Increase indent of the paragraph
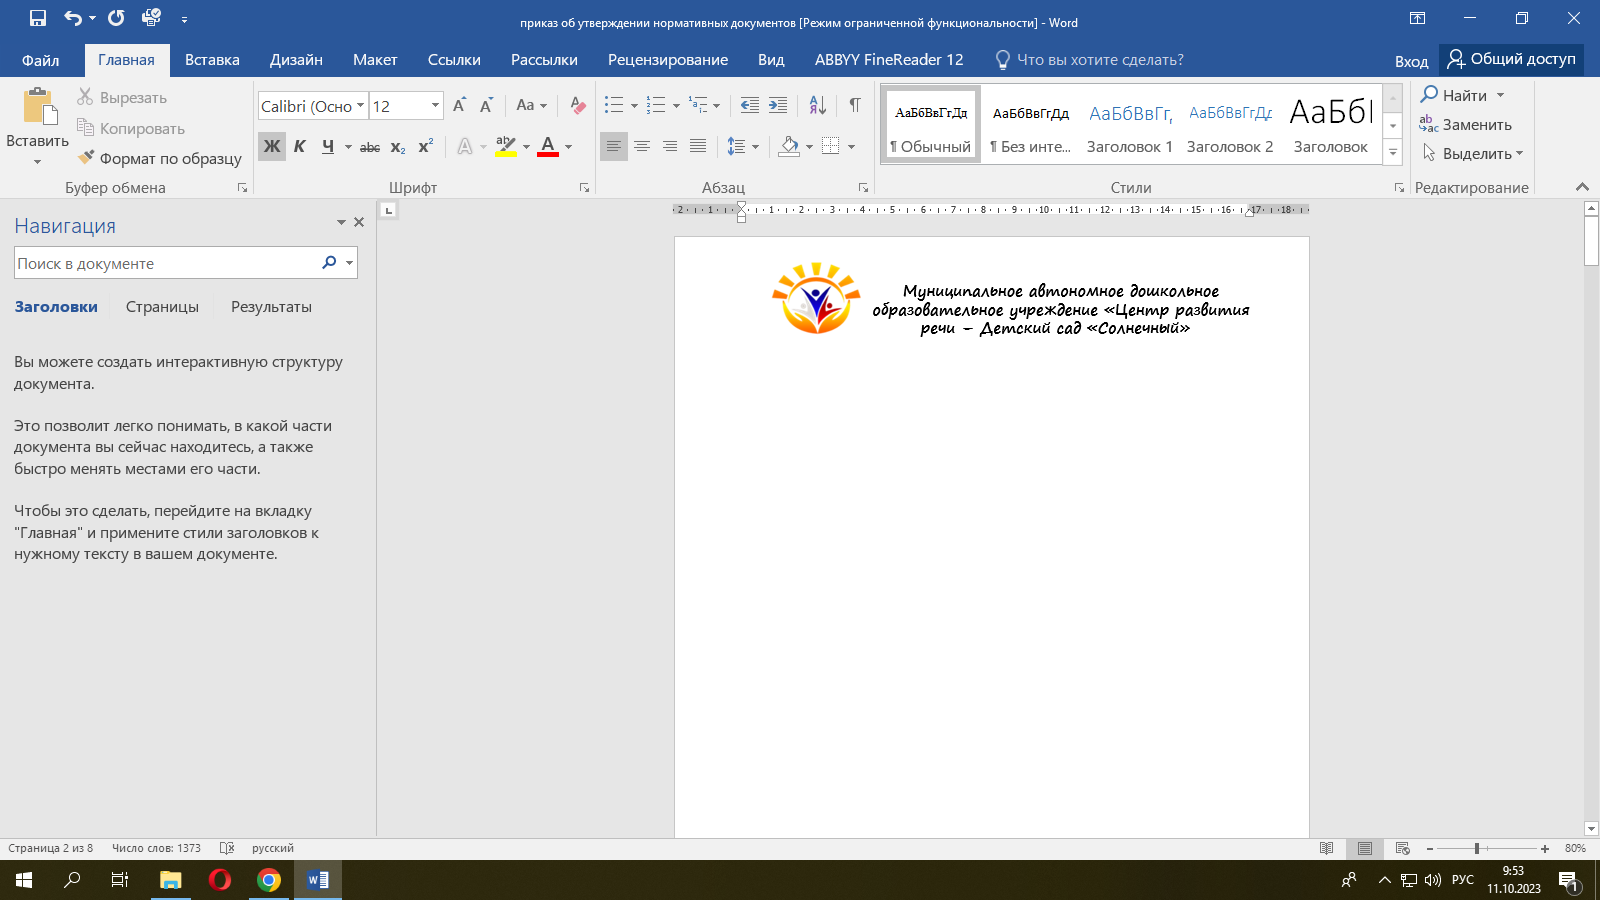 [778, 105]
